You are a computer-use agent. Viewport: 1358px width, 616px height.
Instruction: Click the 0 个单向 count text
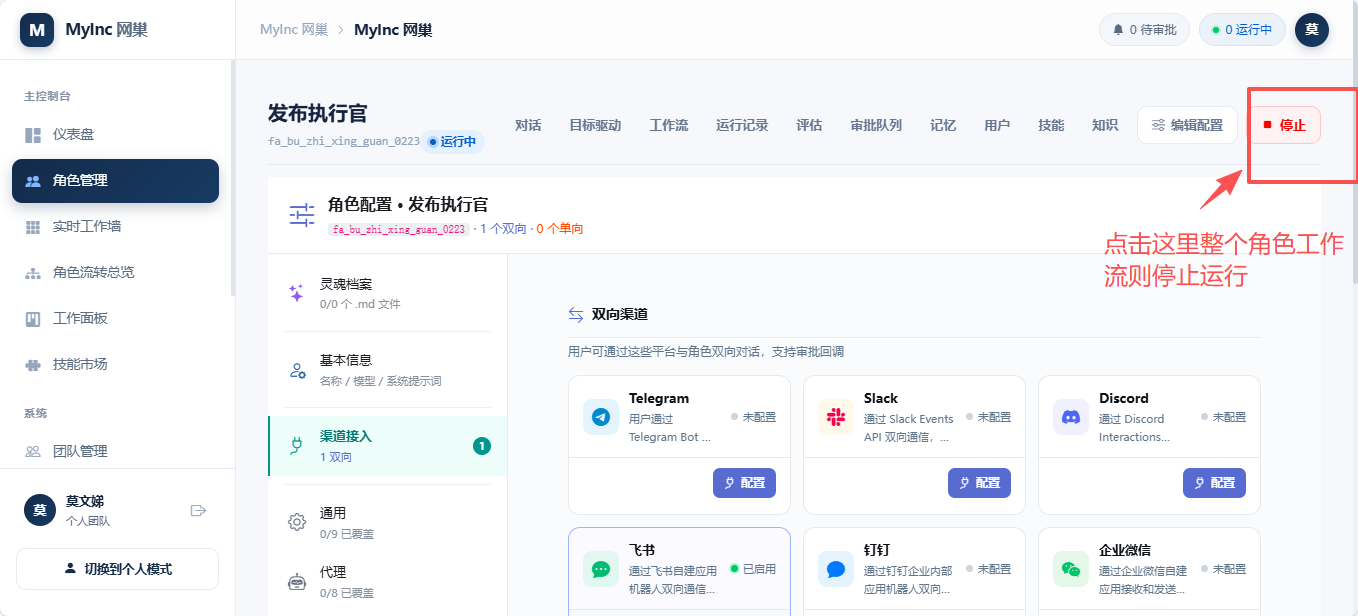(560, 229)
